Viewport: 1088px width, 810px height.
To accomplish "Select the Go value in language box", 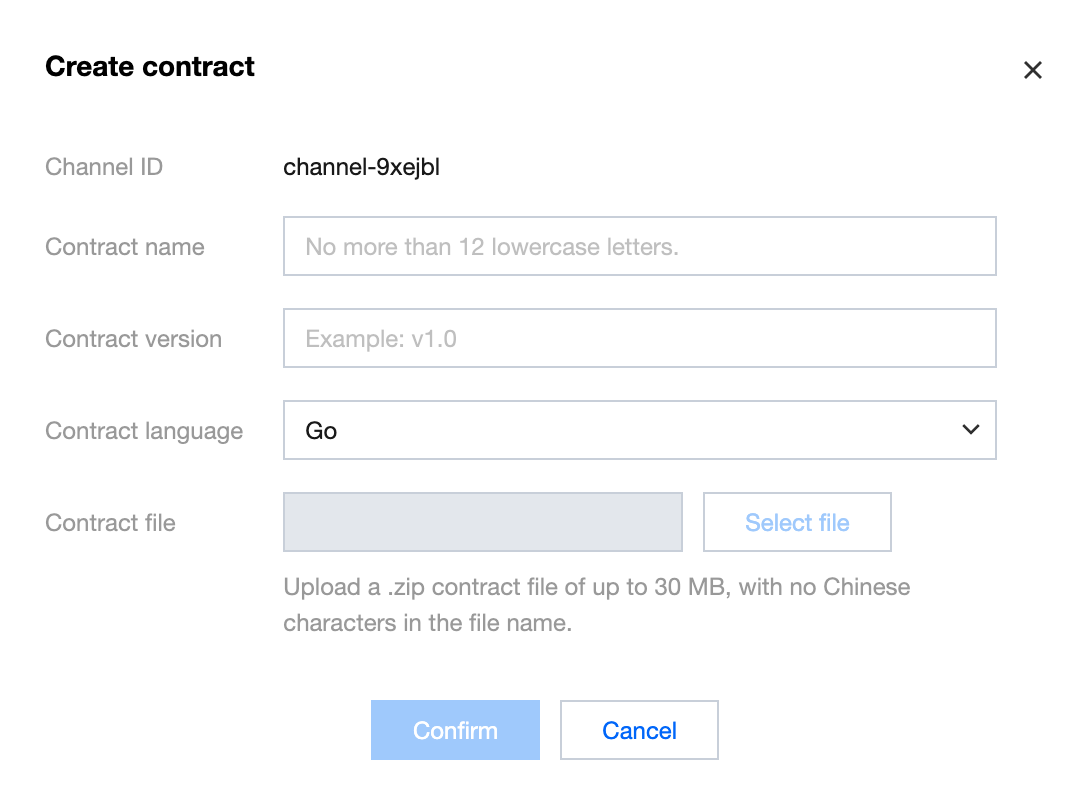I will pyautogui.click(x=322, y=431).
